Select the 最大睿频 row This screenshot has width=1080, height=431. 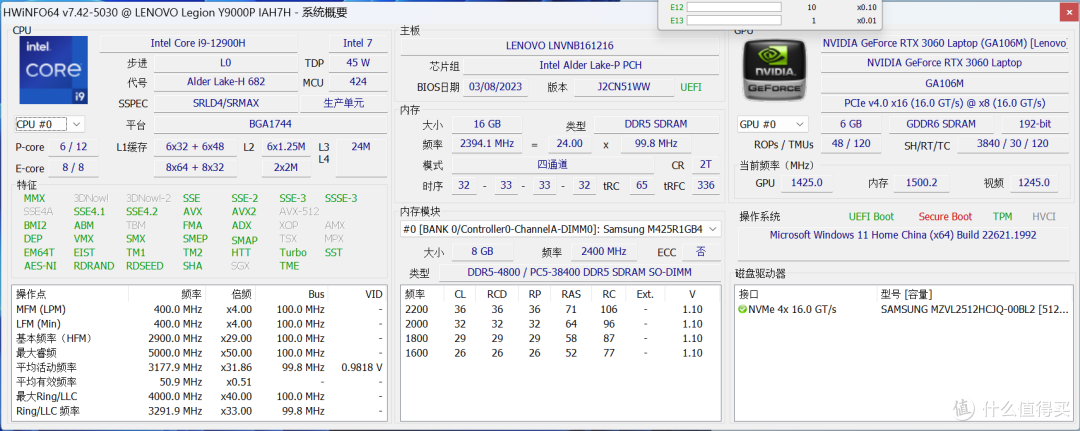198,353
